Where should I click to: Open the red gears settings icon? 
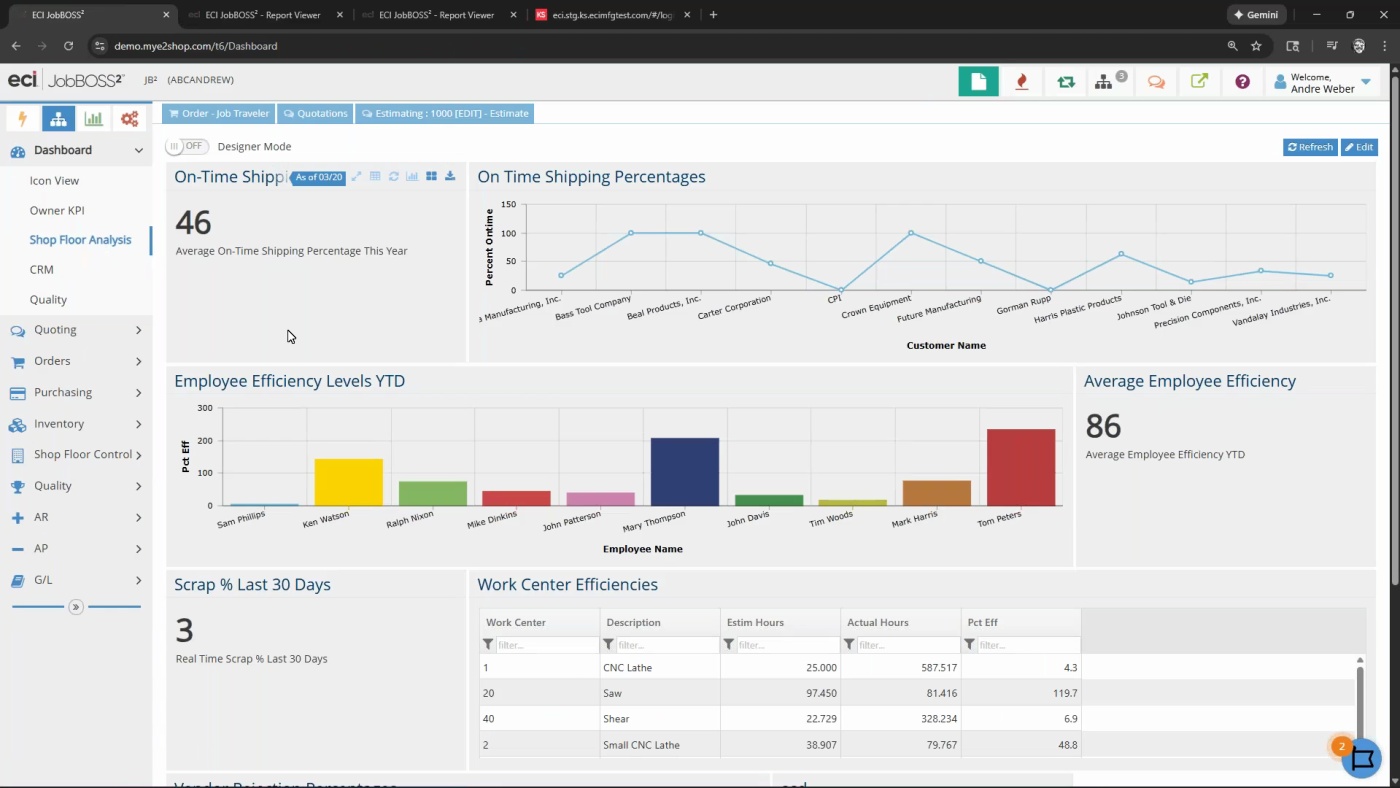click(x=129, y=119)
